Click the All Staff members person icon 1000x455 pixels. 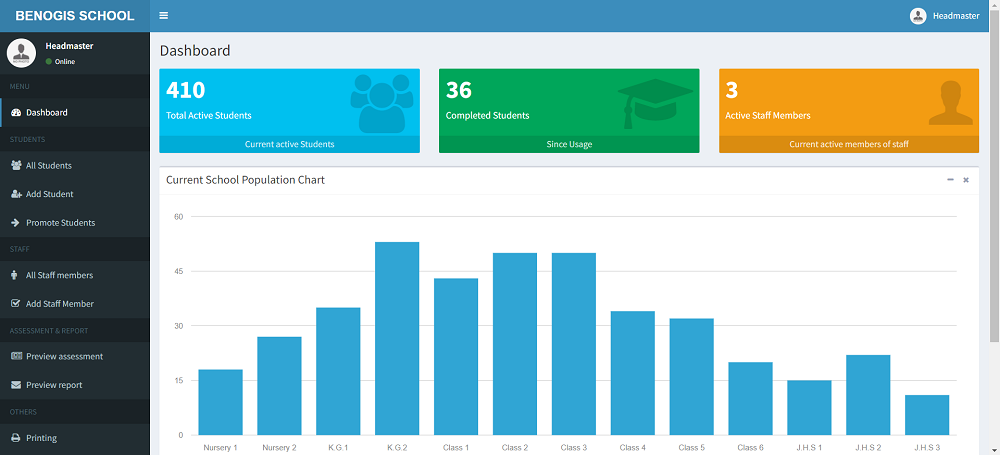(16, 275)
